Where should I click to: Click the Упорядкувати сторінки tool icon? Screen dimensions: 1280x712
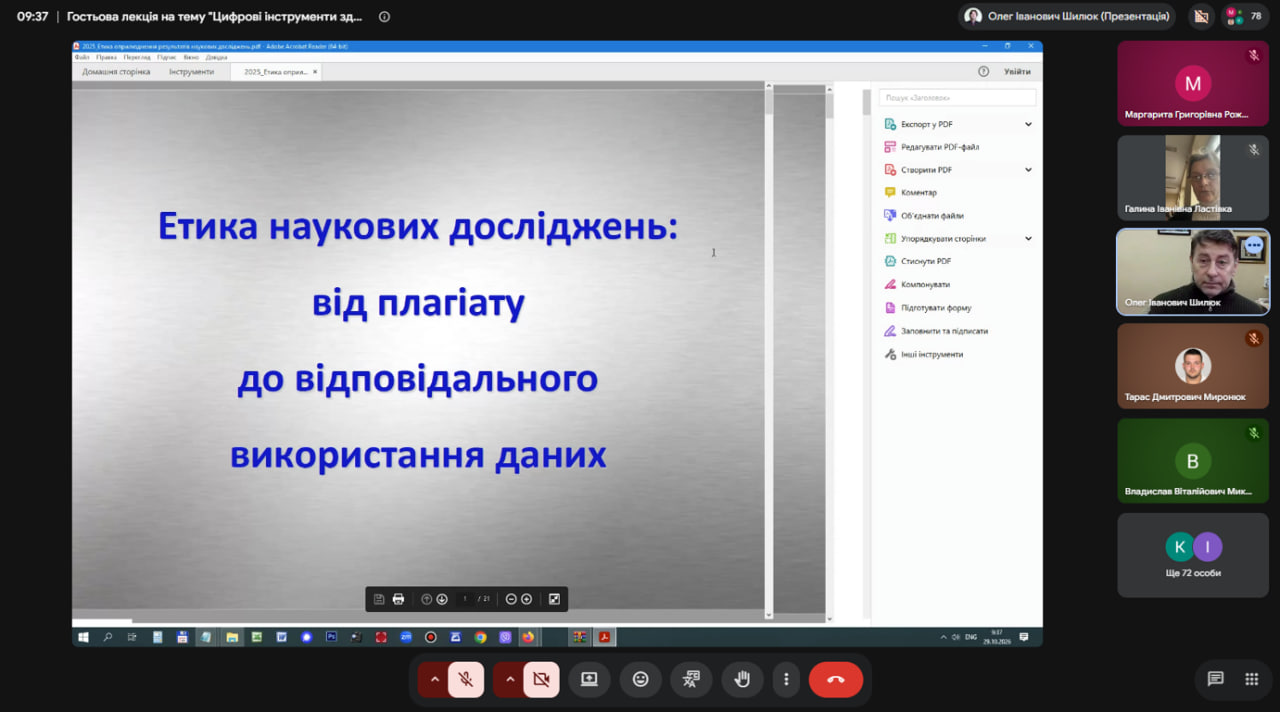point(890,239)
